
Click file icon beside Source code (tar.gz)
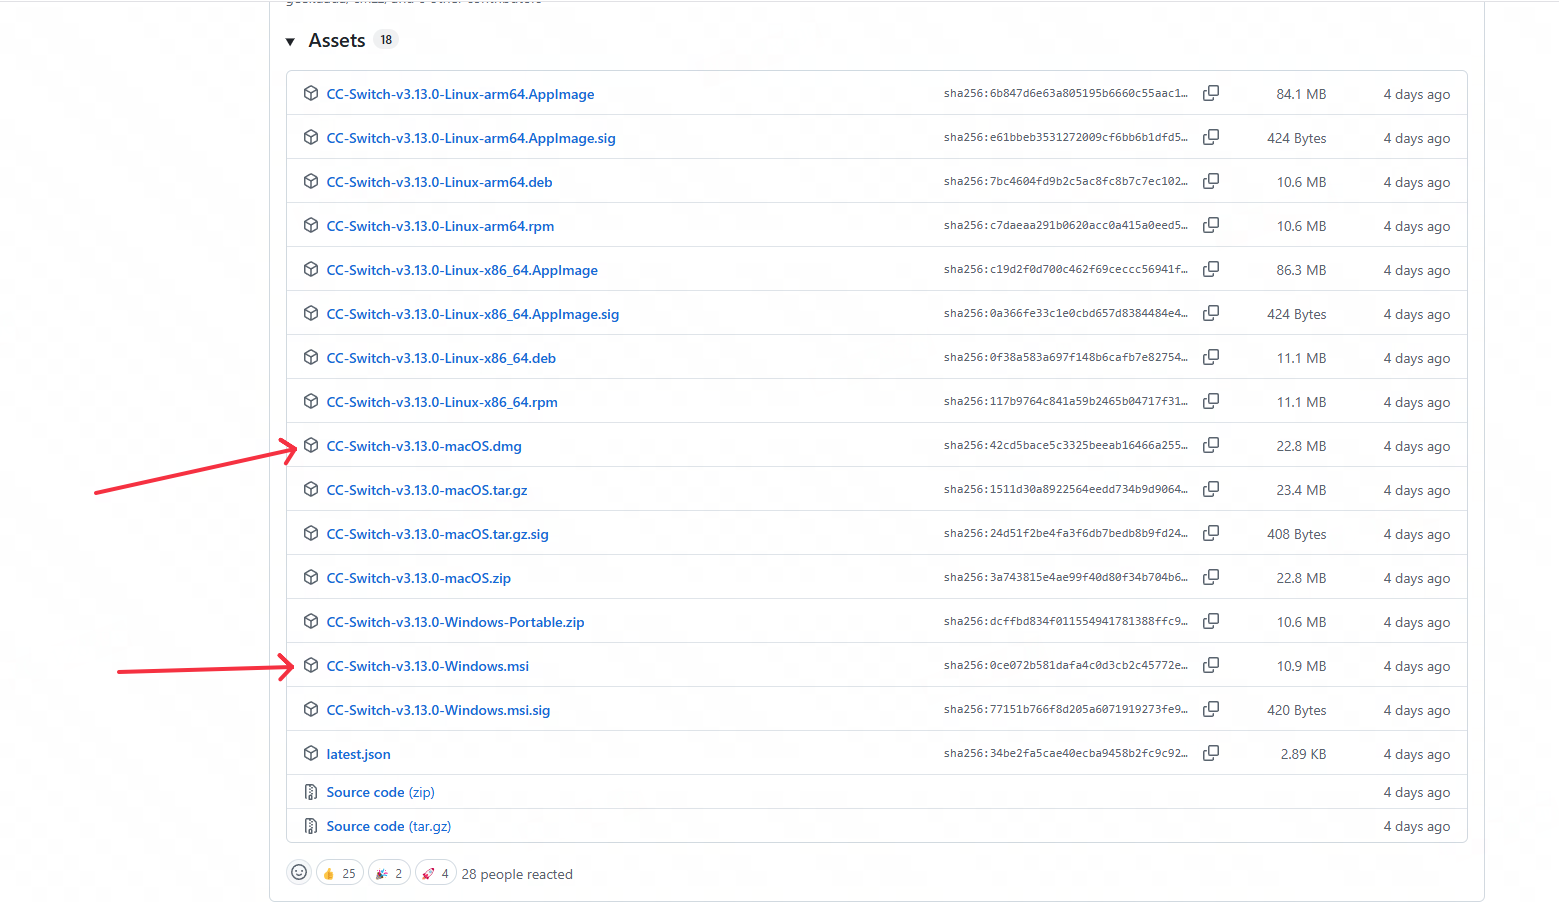pyautogui.click(x=311, y=826)
